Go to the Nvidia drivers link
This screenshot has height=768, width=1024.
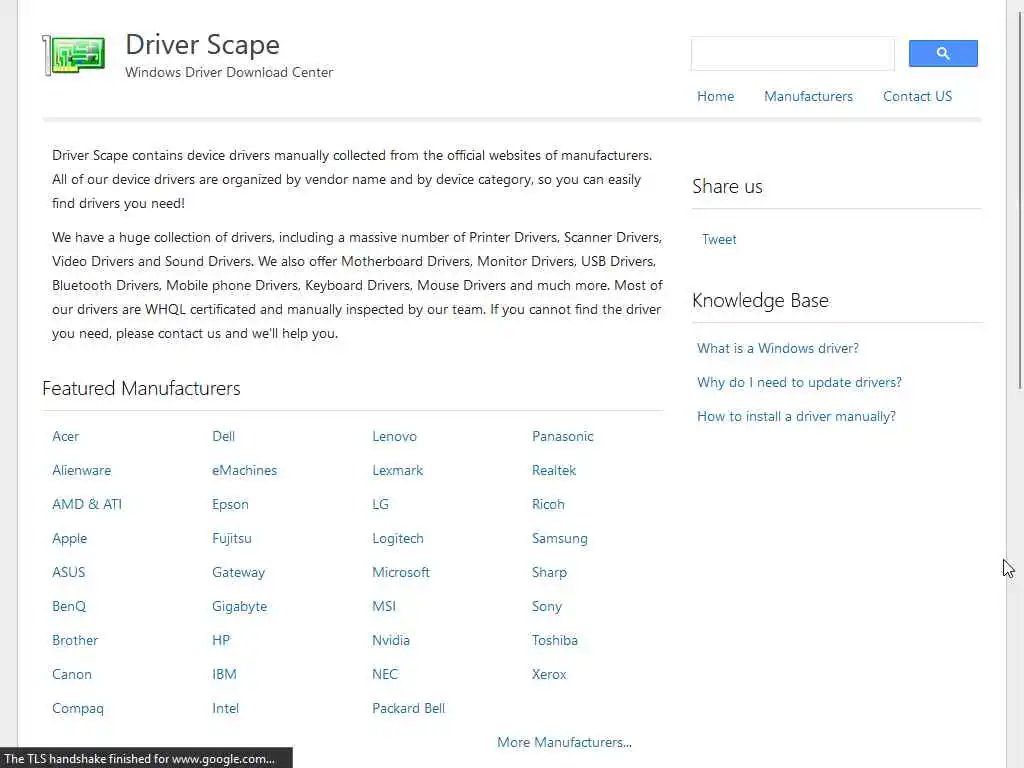[391, 640]
